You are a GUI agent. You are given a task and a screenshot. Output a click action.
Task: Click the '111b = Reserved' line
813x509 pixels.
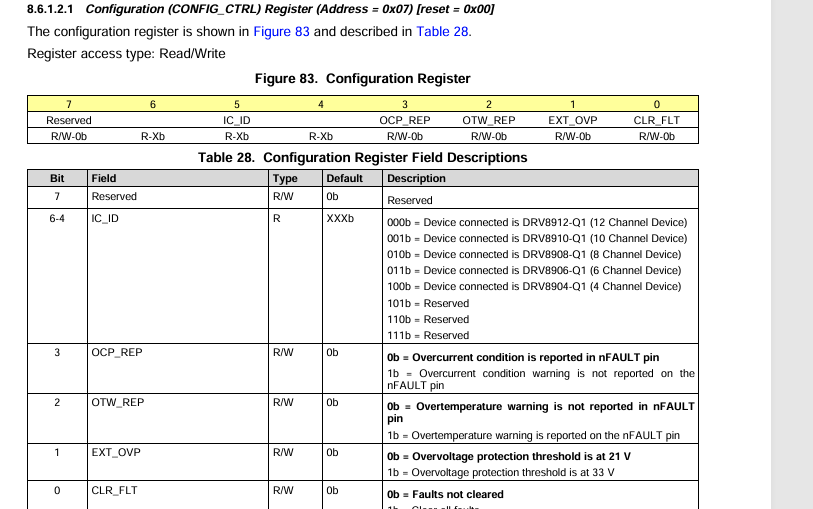(428, 335)
